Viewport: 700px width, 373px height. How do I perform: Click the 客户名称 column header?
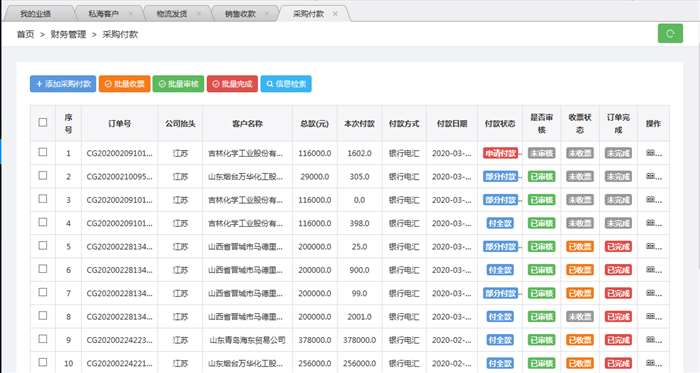click(x=247, y=124)
